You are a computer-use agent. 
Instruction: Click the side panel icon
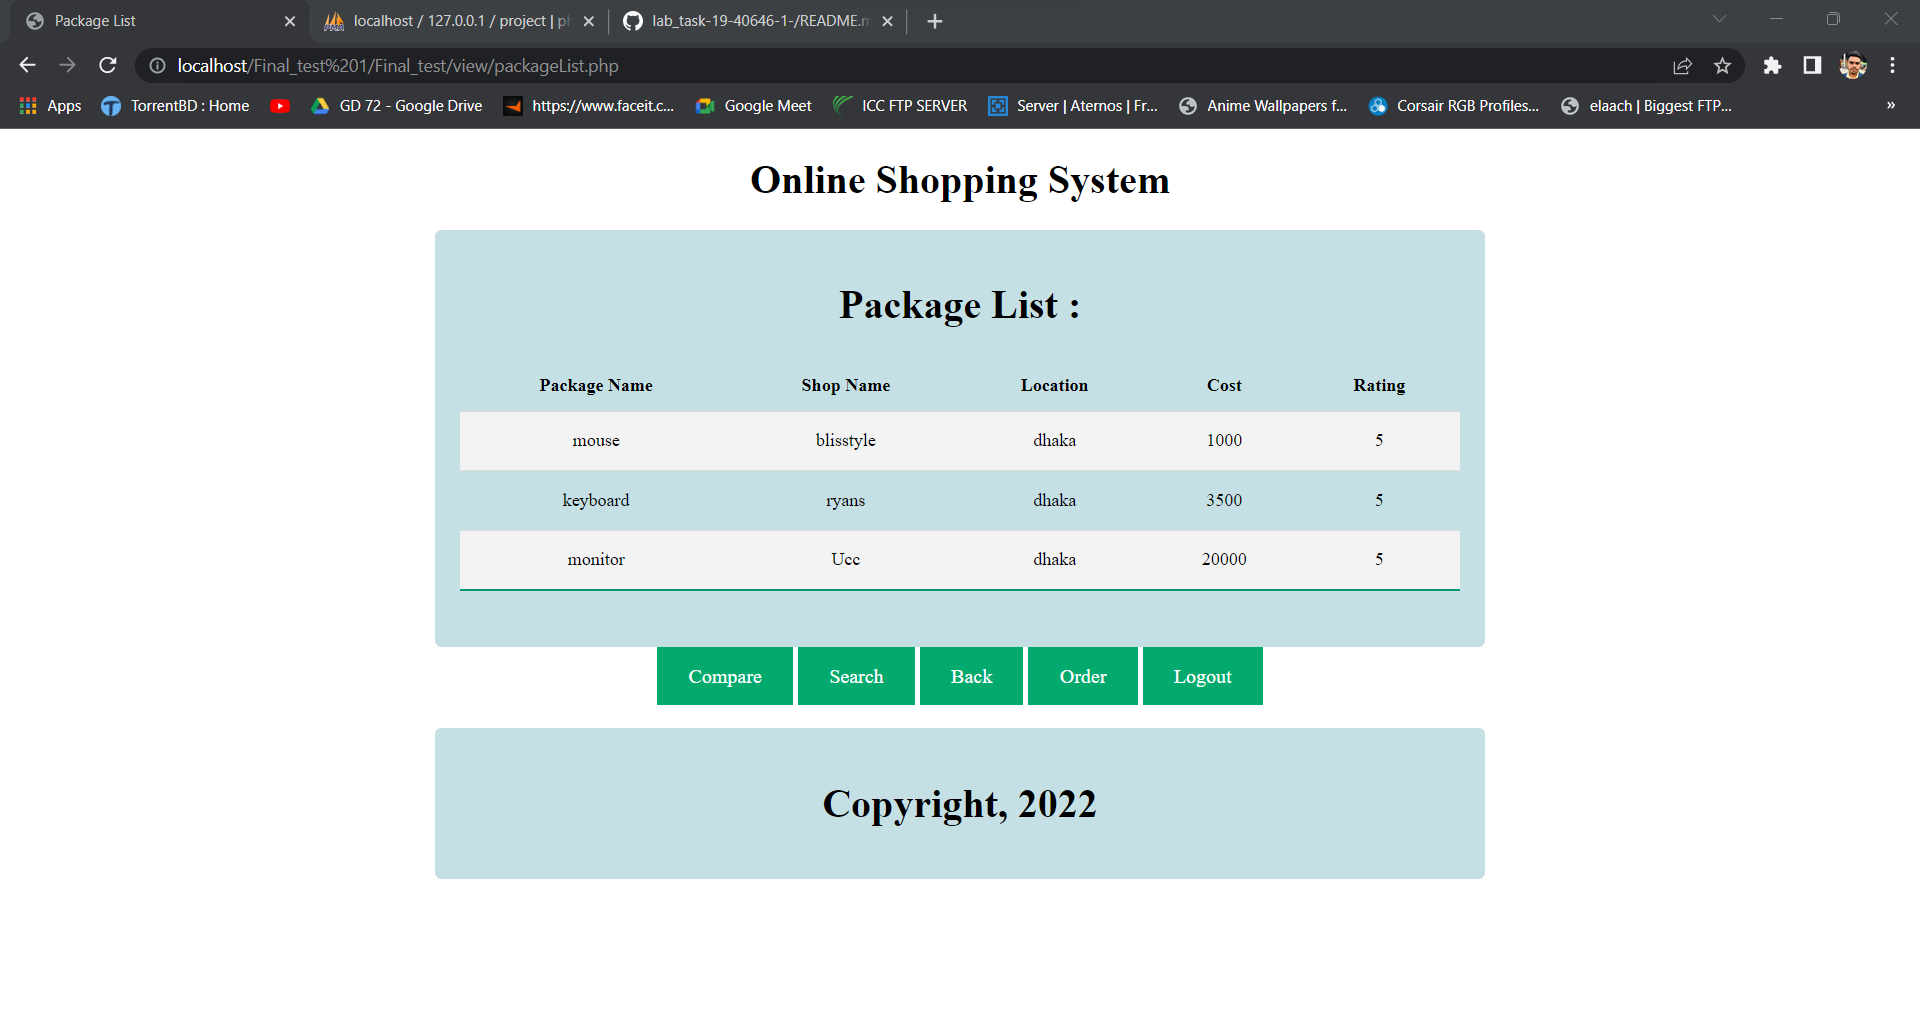(x=1810, y=65)
